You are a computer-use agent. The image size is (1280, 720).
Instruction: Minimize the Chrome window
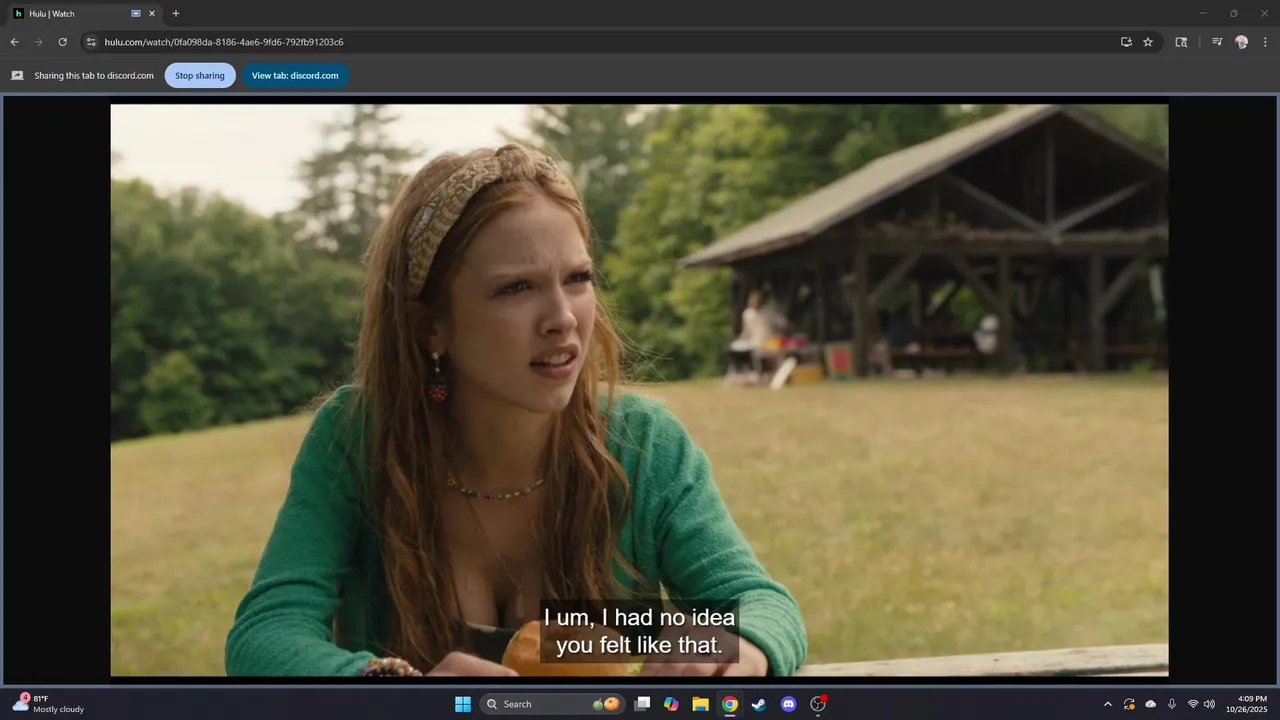(1203, 13)
